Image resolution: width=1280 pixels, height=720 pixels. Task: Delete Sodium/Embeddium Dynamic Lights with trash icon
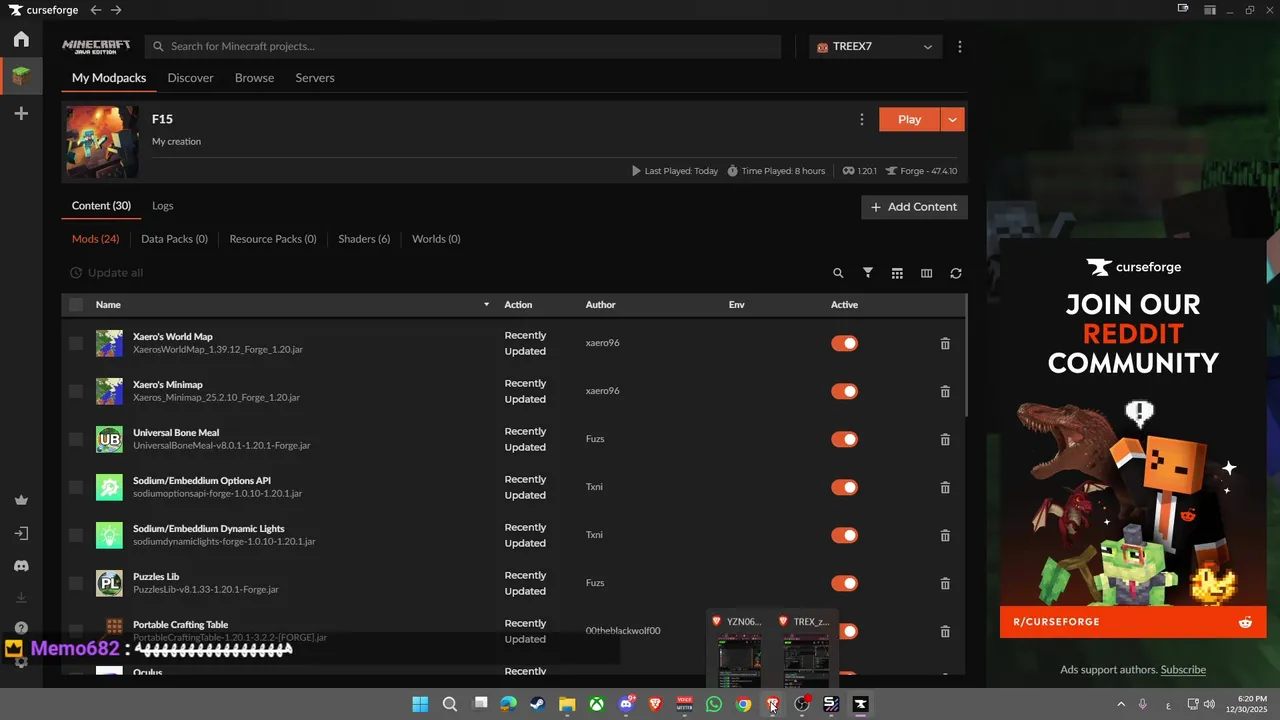(945, 535)
